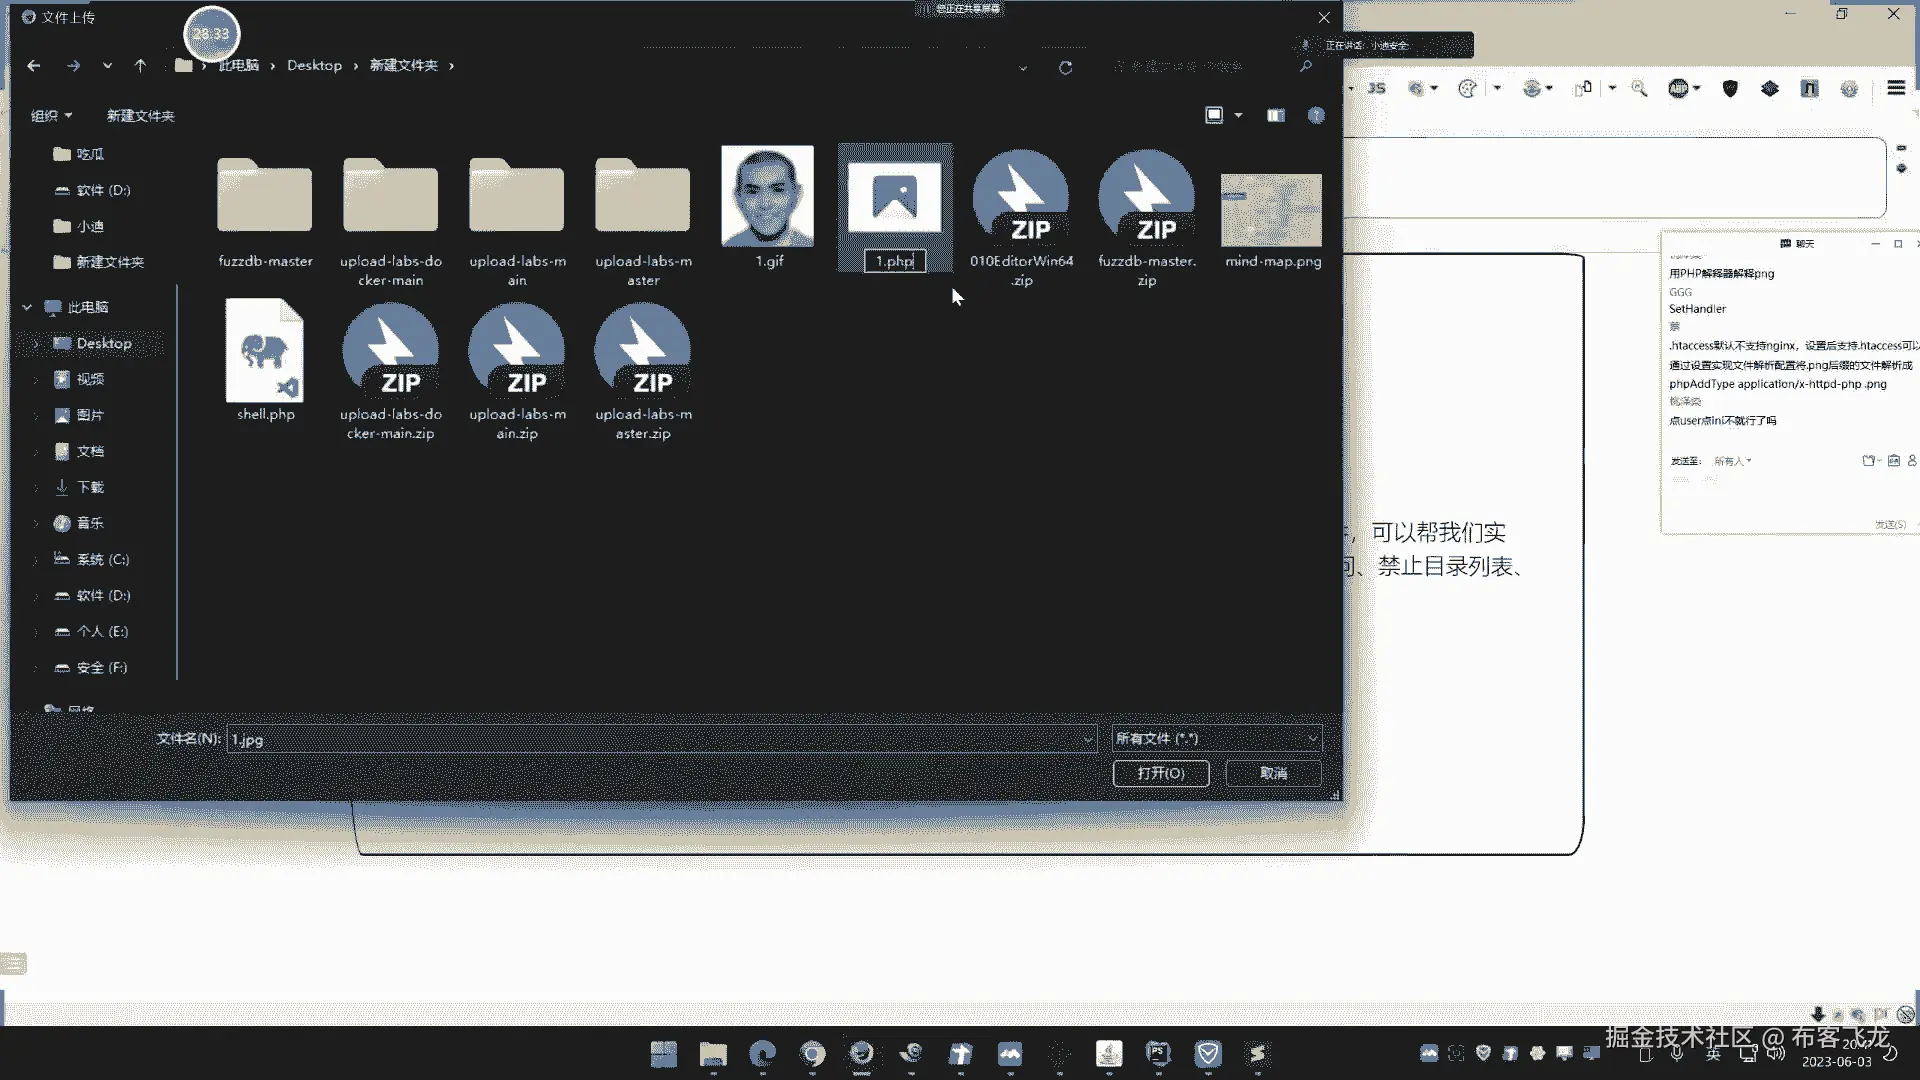Open the view layout options dropdown
The height and width of the screenshot is (1080, 1920).
click(1238, 116)
